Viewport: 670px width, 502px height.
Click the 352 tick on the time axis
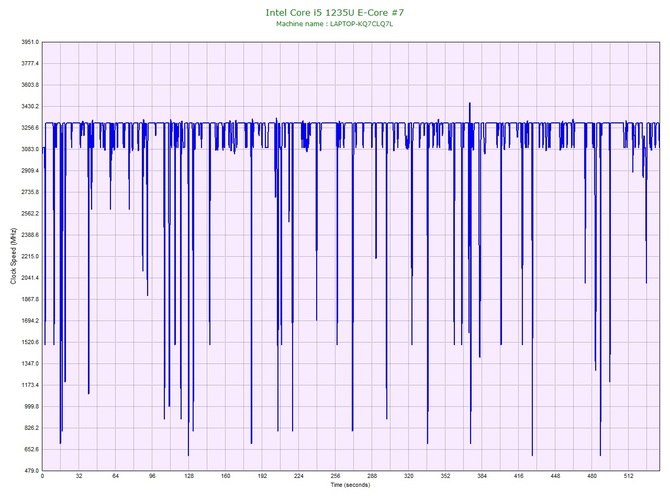pyautogui.click(x=445, y=476)
